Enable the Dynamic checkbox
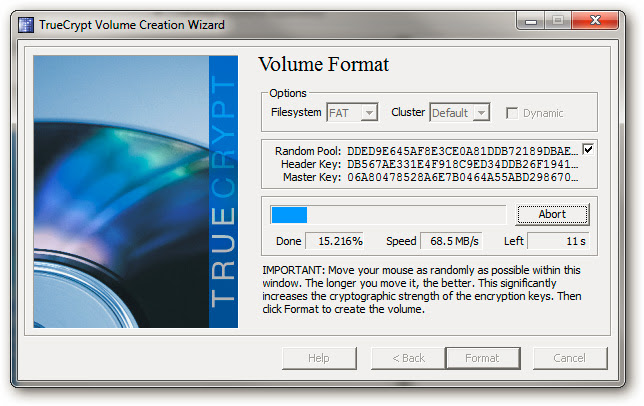 (512, 113)
